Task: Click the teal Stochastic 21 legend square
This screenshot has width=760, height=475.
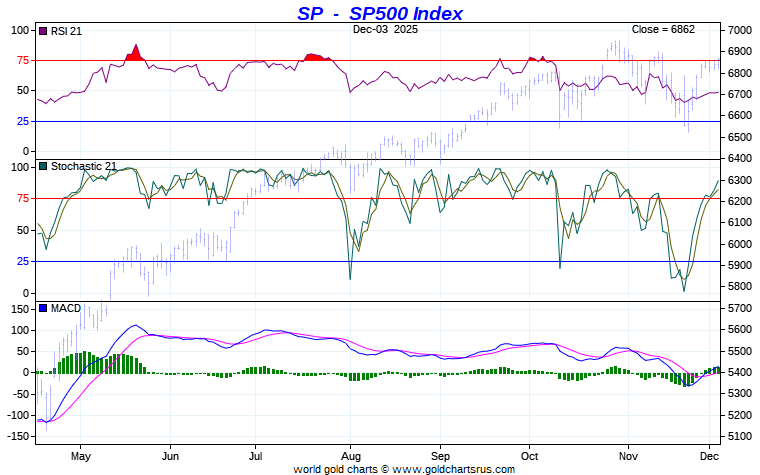Action: (43, 166)
